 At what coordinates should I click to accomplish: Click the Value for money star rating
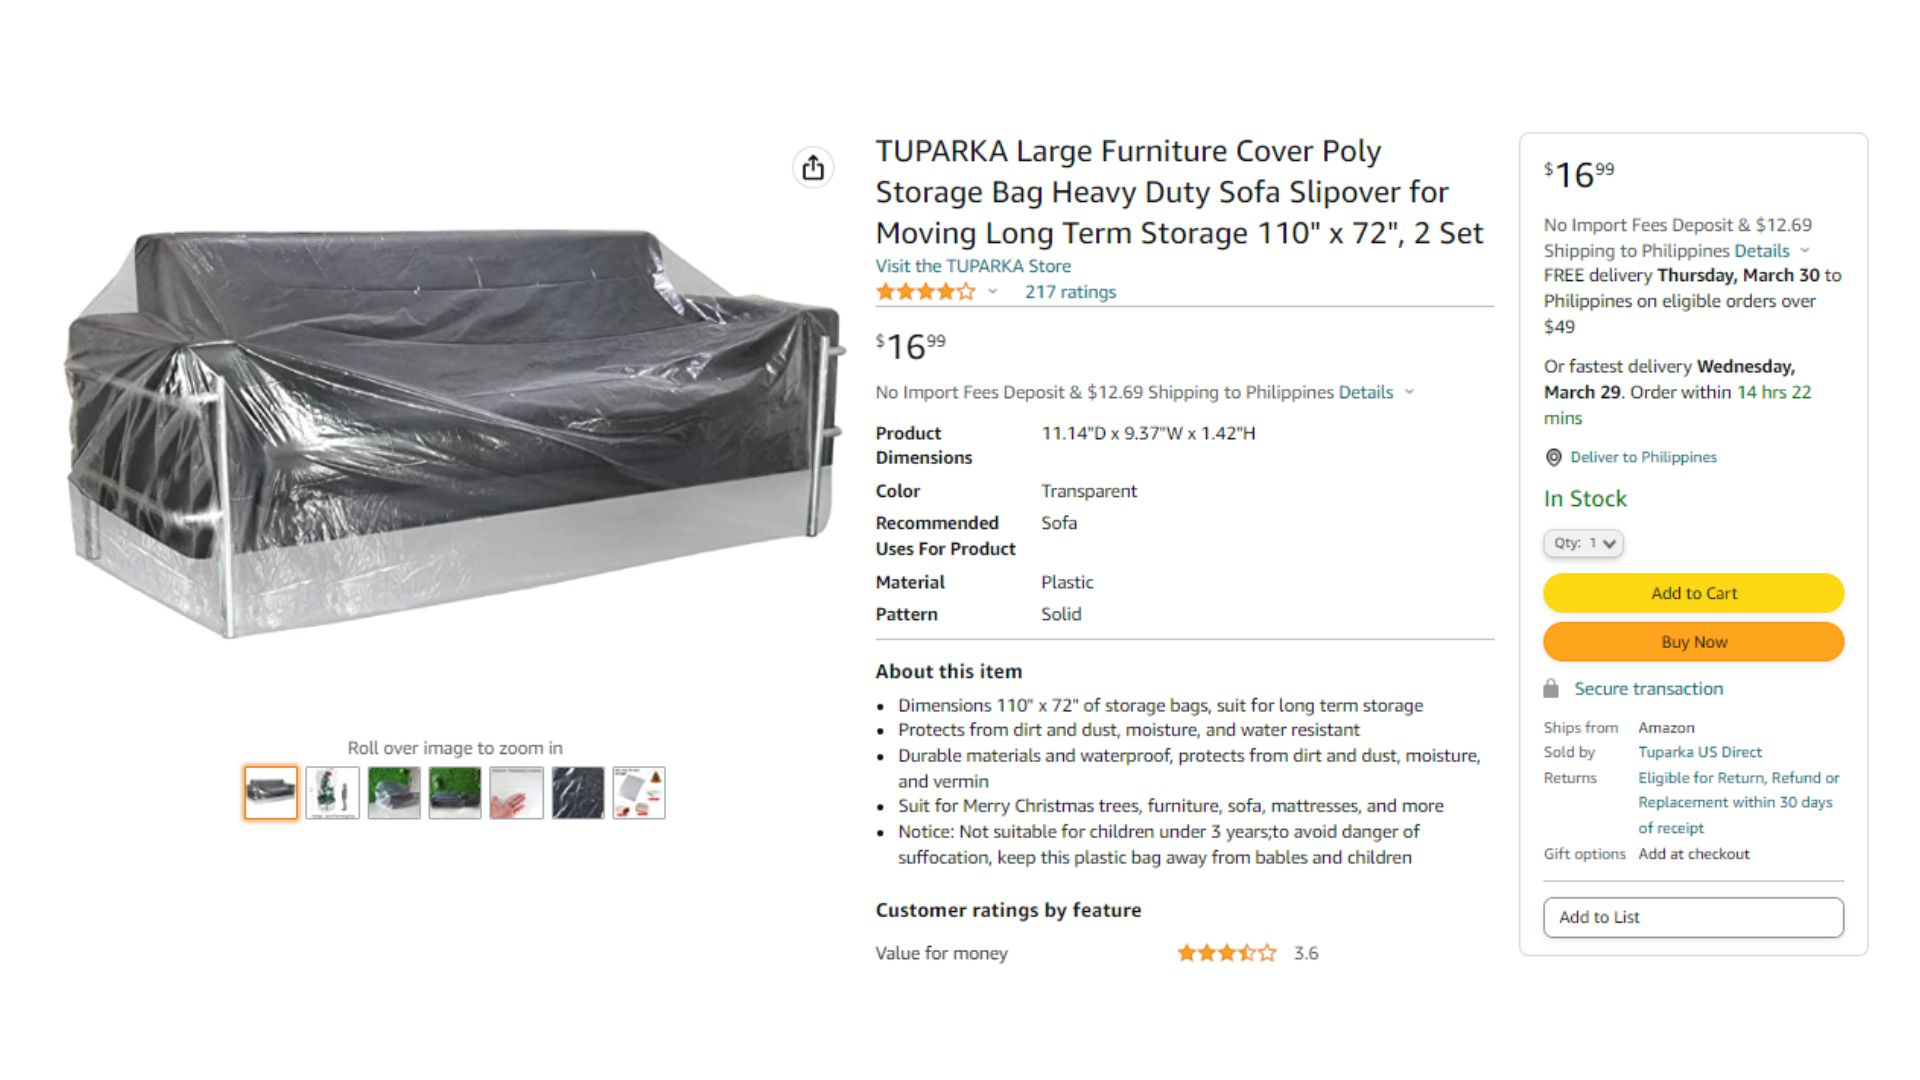(x=1226, y=953)
